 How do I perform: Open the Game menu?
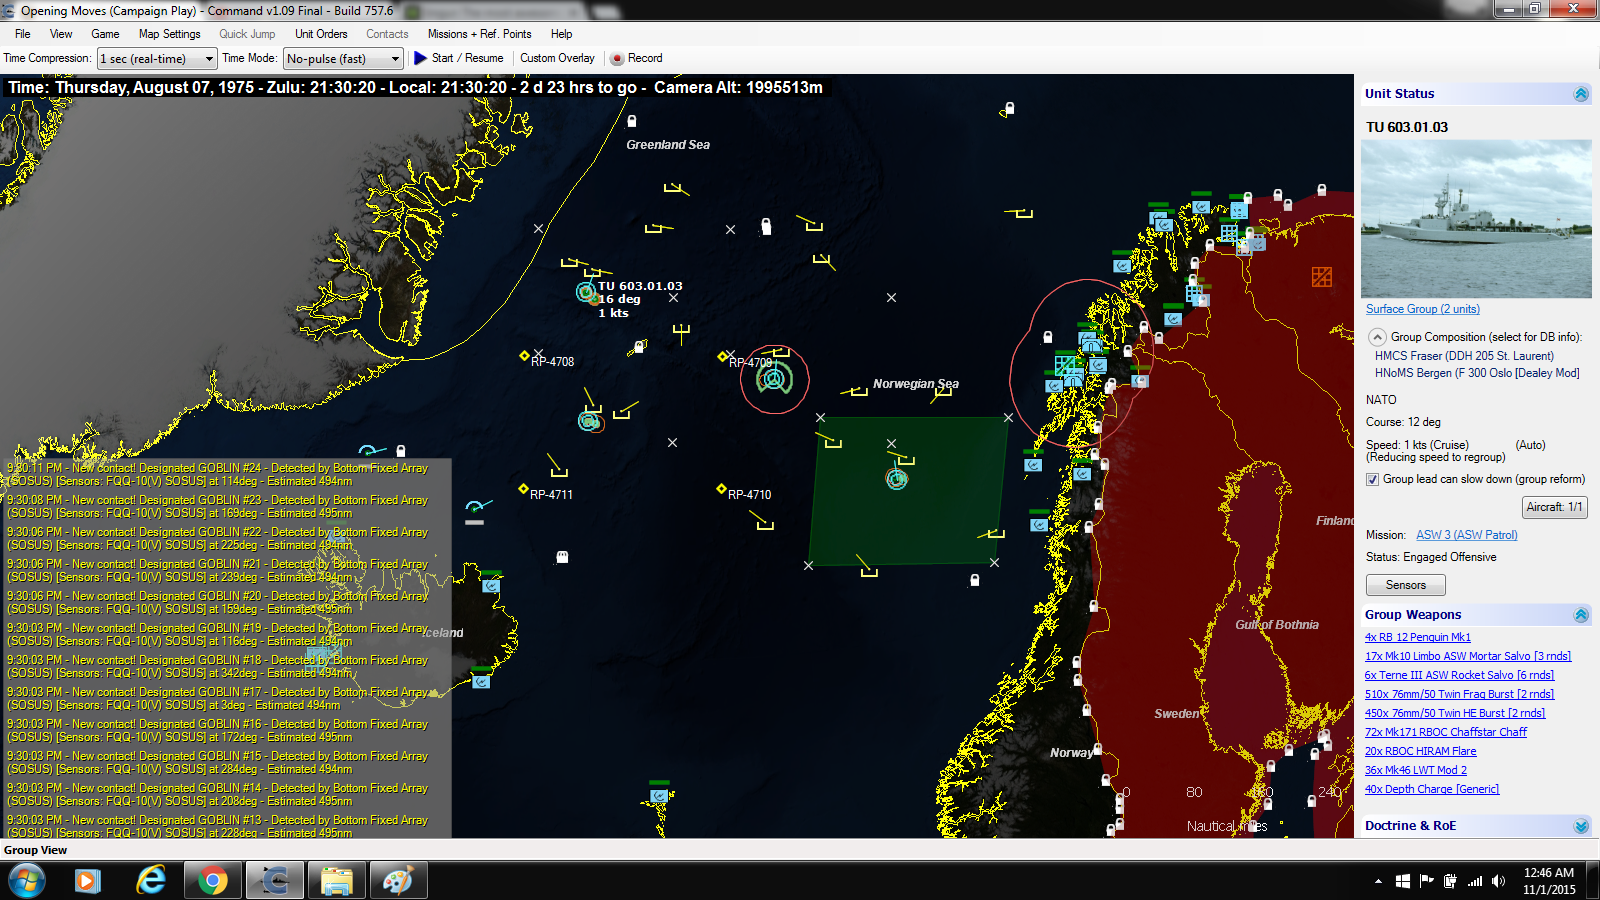pos(105,34)
